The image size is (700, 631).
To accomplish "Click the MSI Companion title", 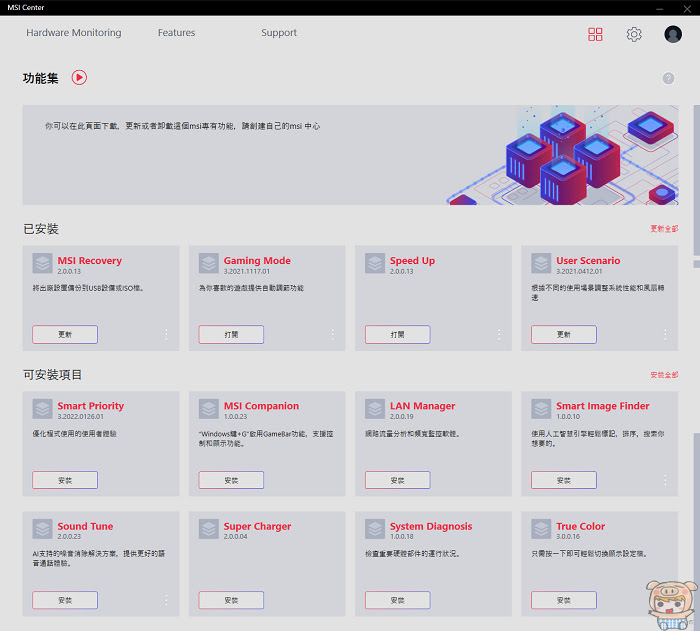I will pyautogui.click(x=261, y=406).
